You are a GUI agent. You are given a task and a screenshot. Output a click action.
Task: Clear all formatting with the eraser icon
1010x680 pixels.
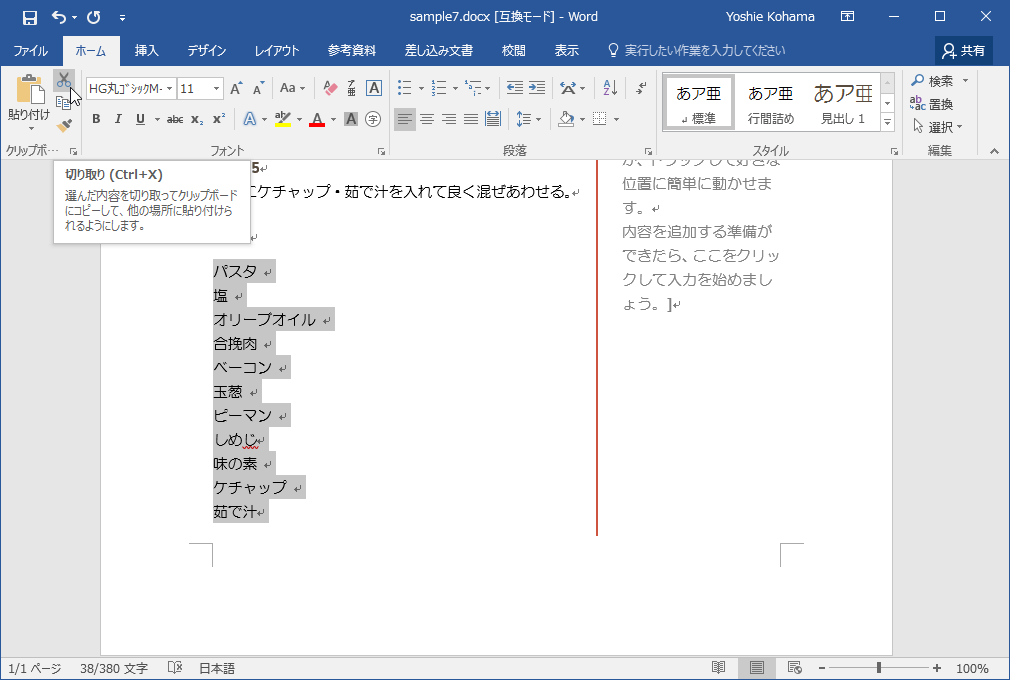click(x=330, y=88)
